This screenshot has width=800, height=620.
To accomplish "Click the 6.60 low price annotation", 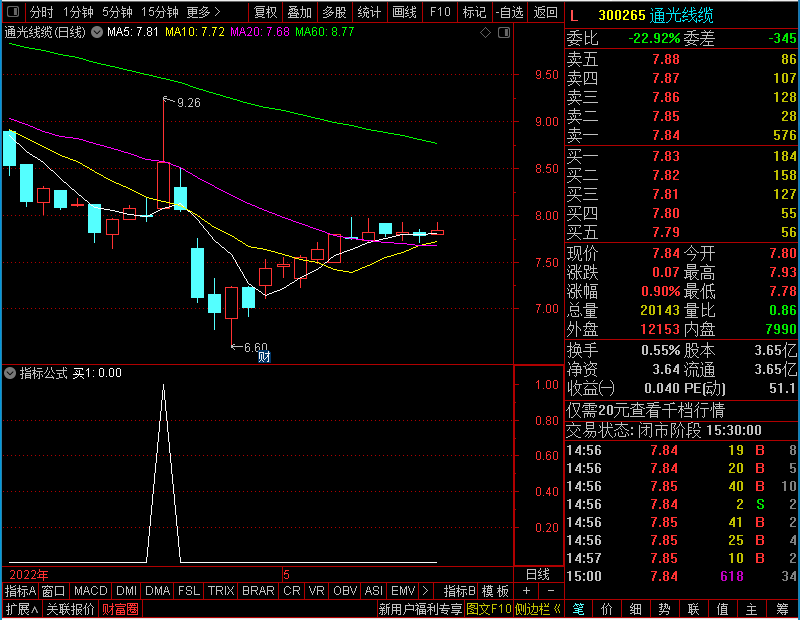I will 256,348.
